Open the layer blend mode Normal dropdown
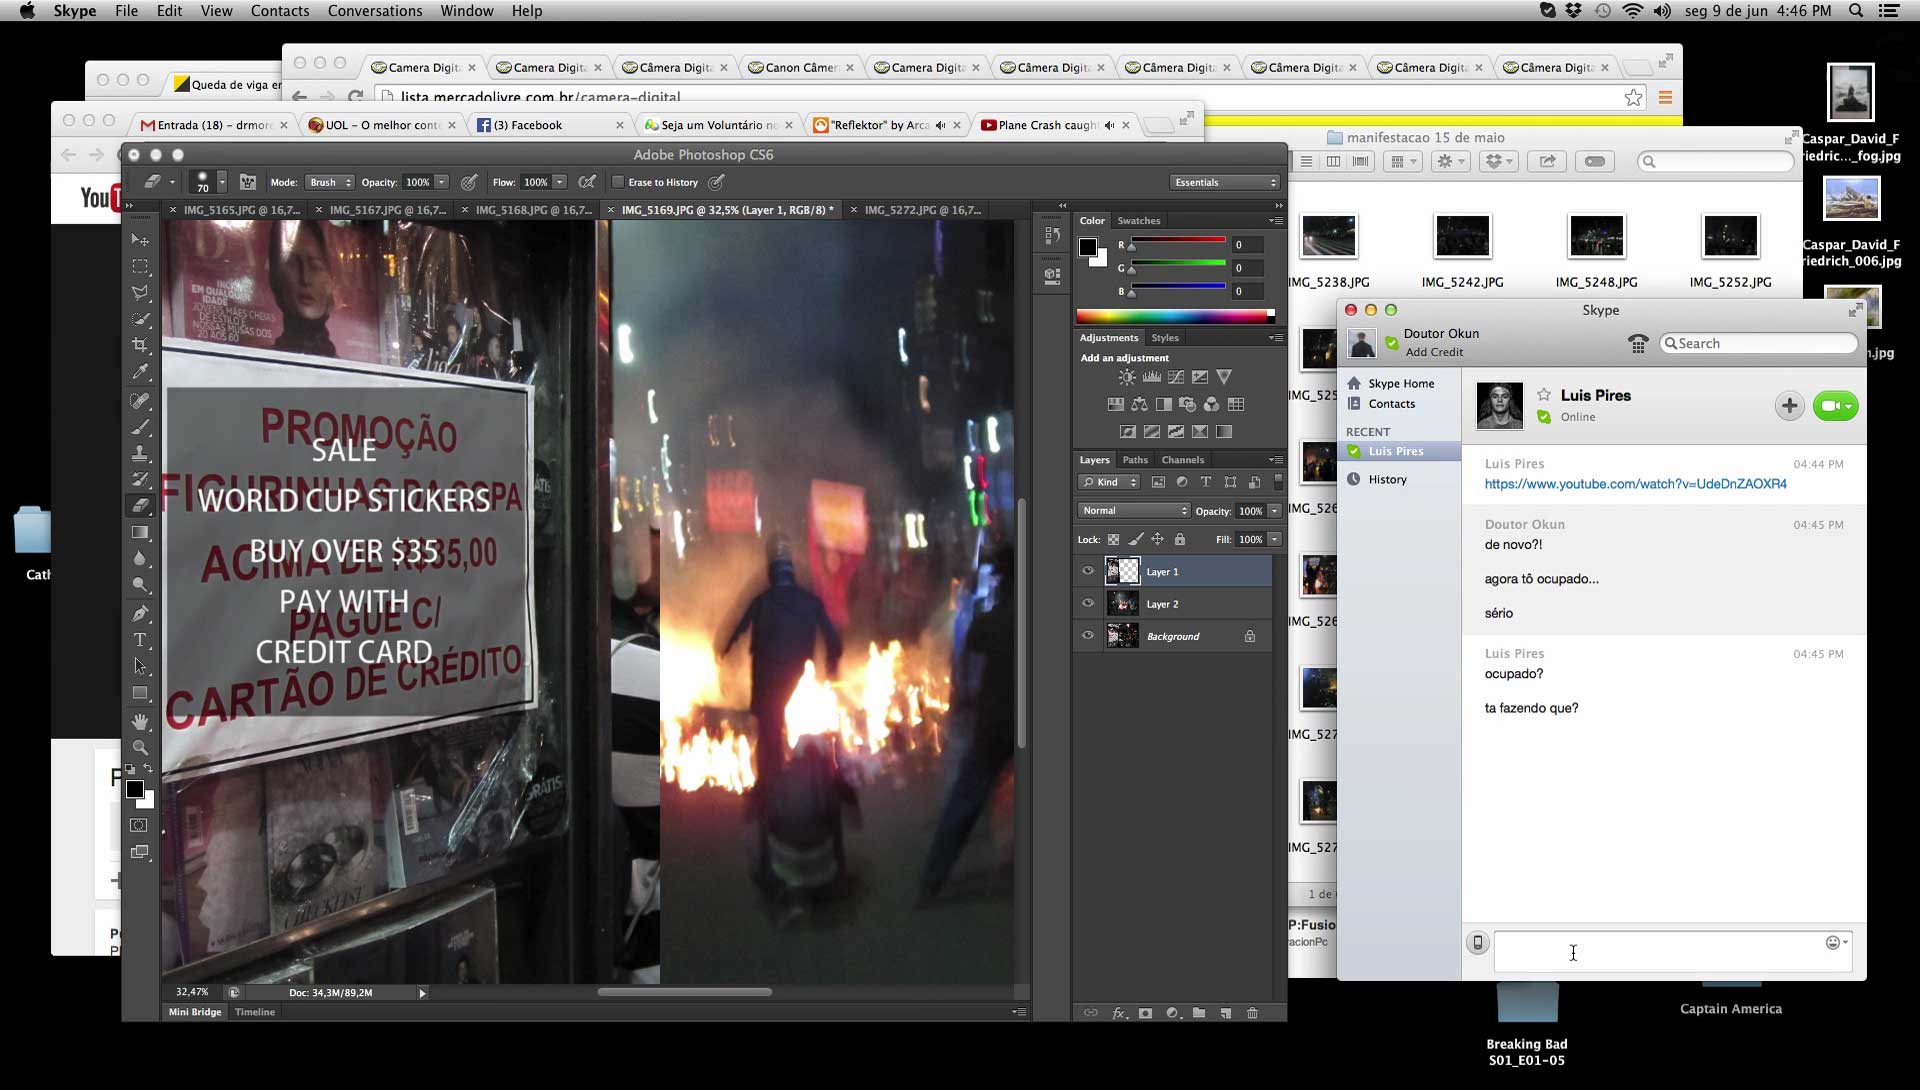Viewport: 1920px width, 1090px height. (x=1134, y=511)
